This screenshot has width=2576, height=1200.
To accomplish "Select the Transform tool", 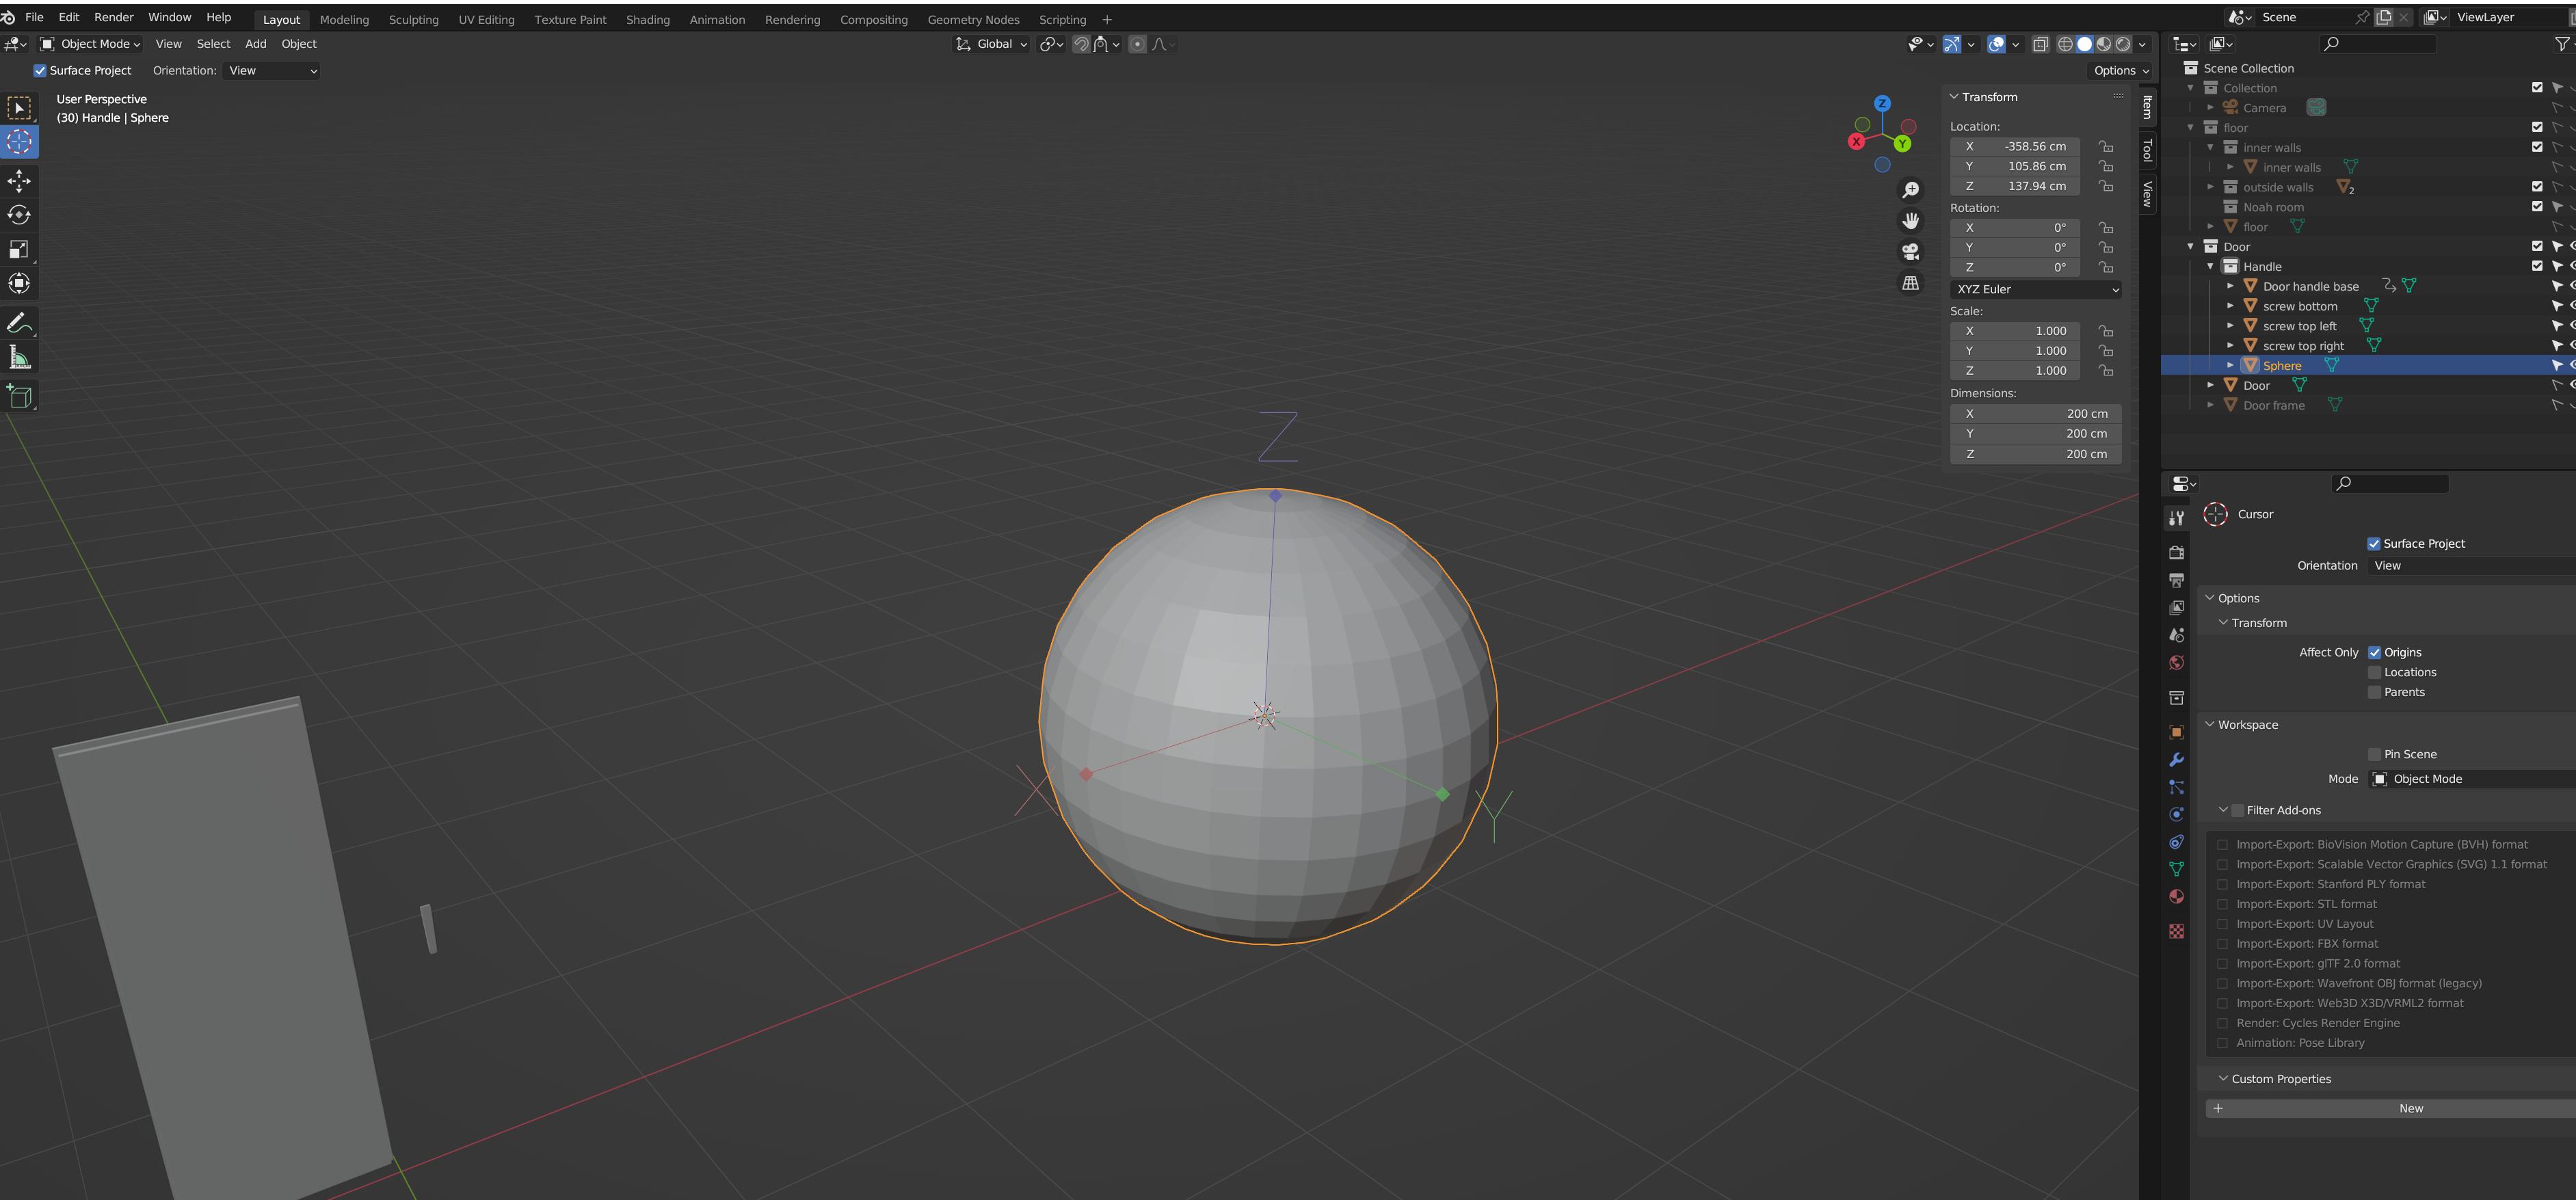I will click(19, 283).
